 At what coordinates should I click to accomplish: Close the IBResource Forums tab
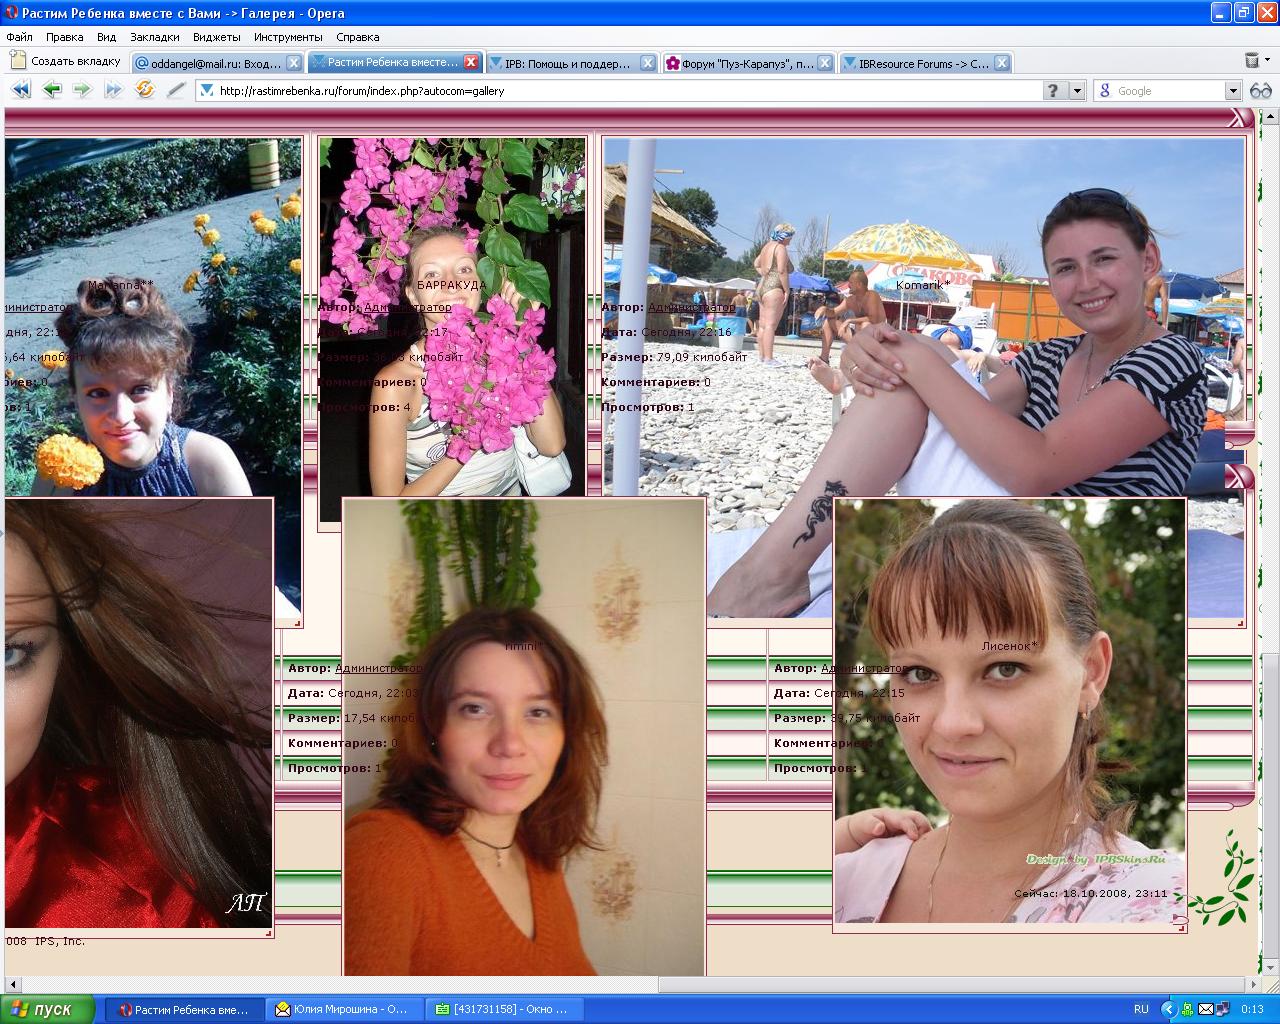click(x=1002, y=62)
